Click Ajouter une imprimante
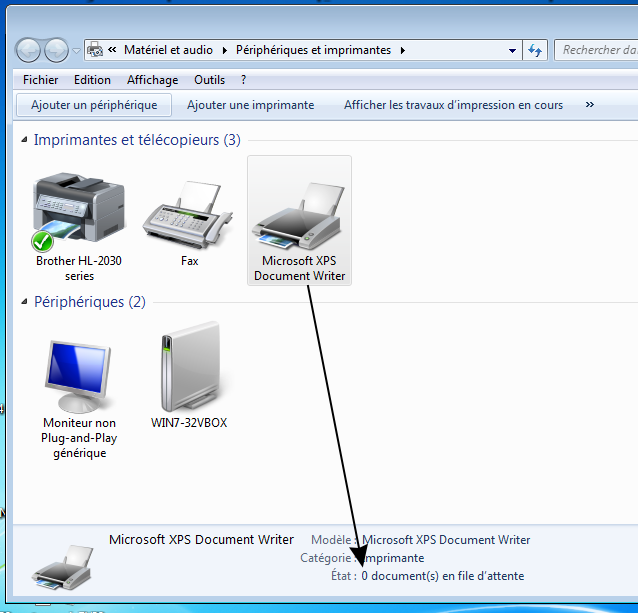Viewport: 638px width, 613px height. [250, 105]
